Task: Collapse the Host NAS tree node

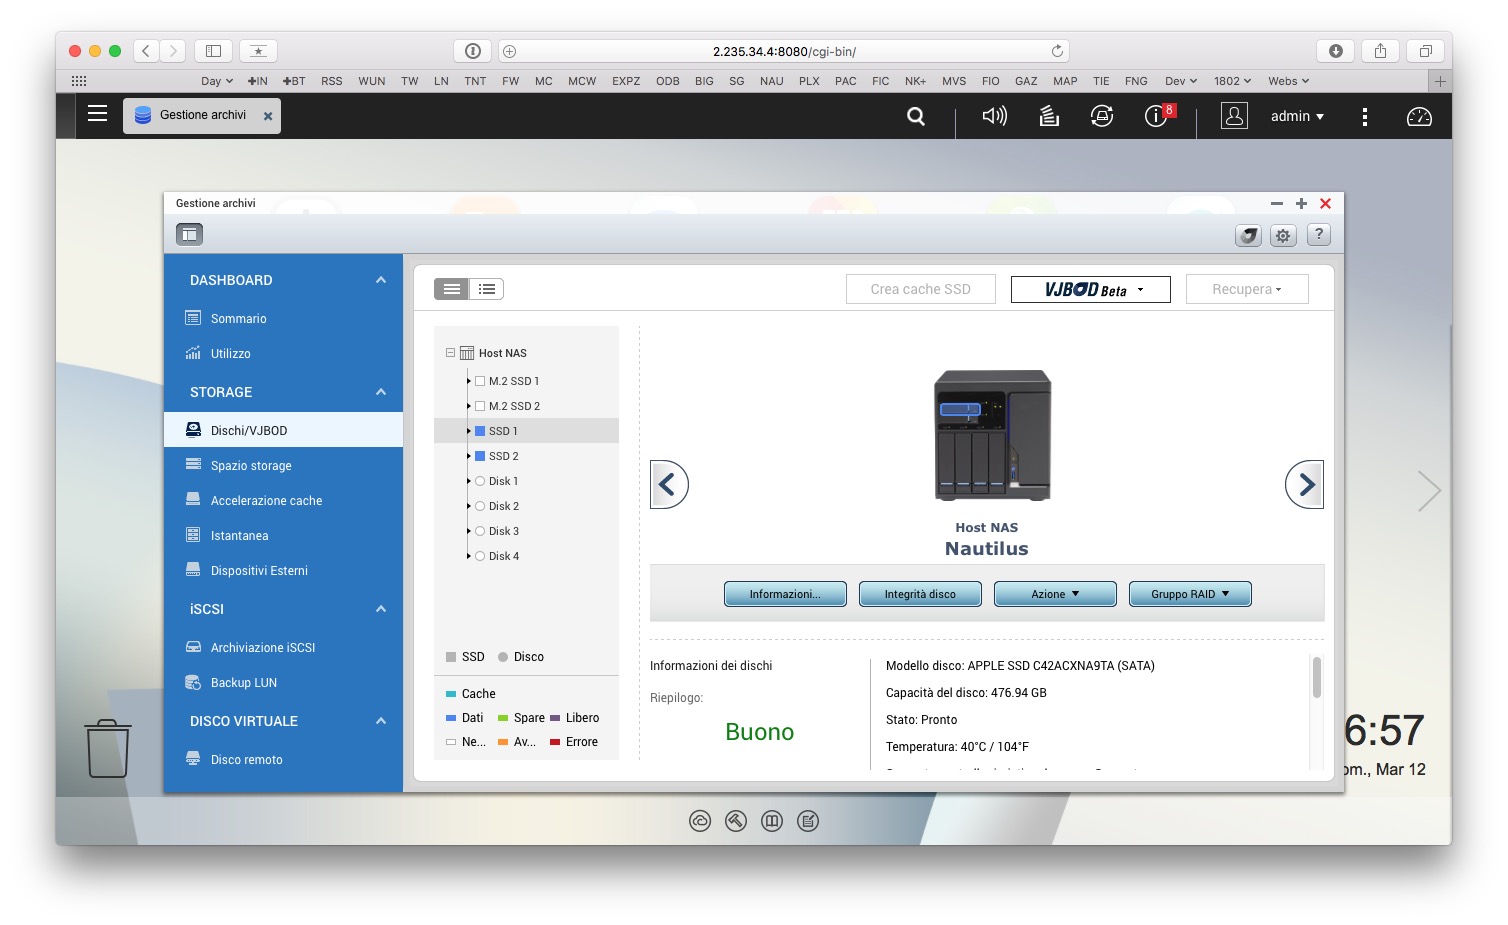Action: click(450, 353)
